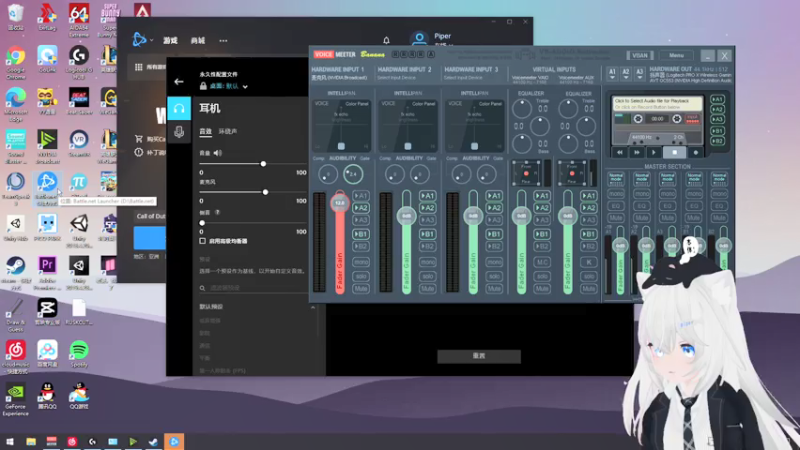Click the red Hardware Input 1 fader knob
This screenshot has height=450, width=800.
(340, 203)
